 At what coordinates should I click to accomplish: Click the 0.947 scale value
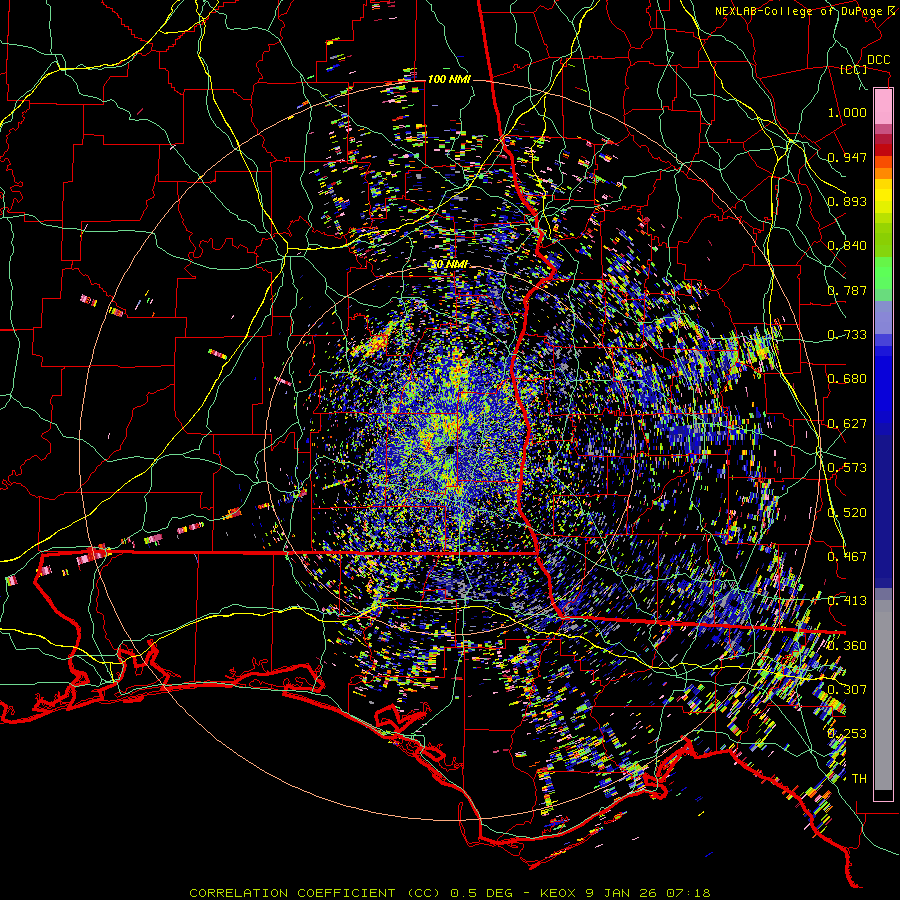[847, 157]
